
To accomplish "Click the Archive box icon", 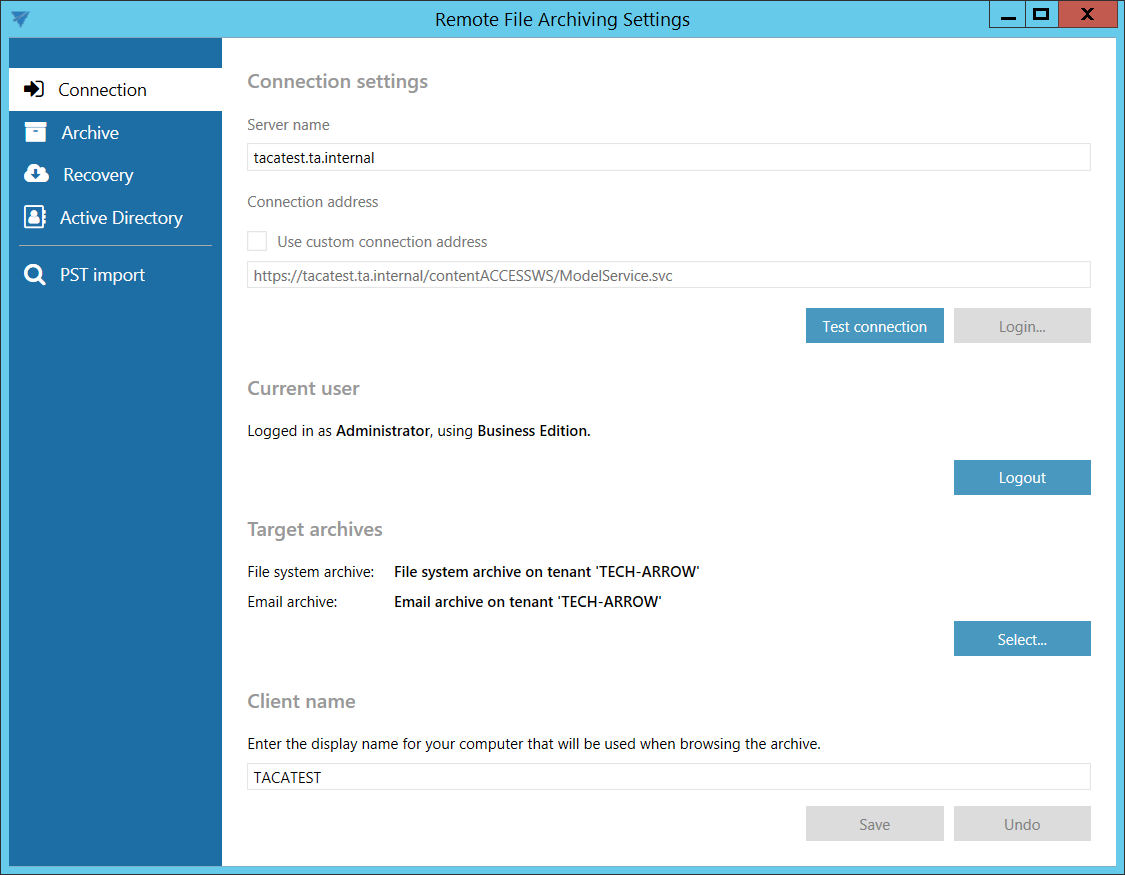I will 36,132.
